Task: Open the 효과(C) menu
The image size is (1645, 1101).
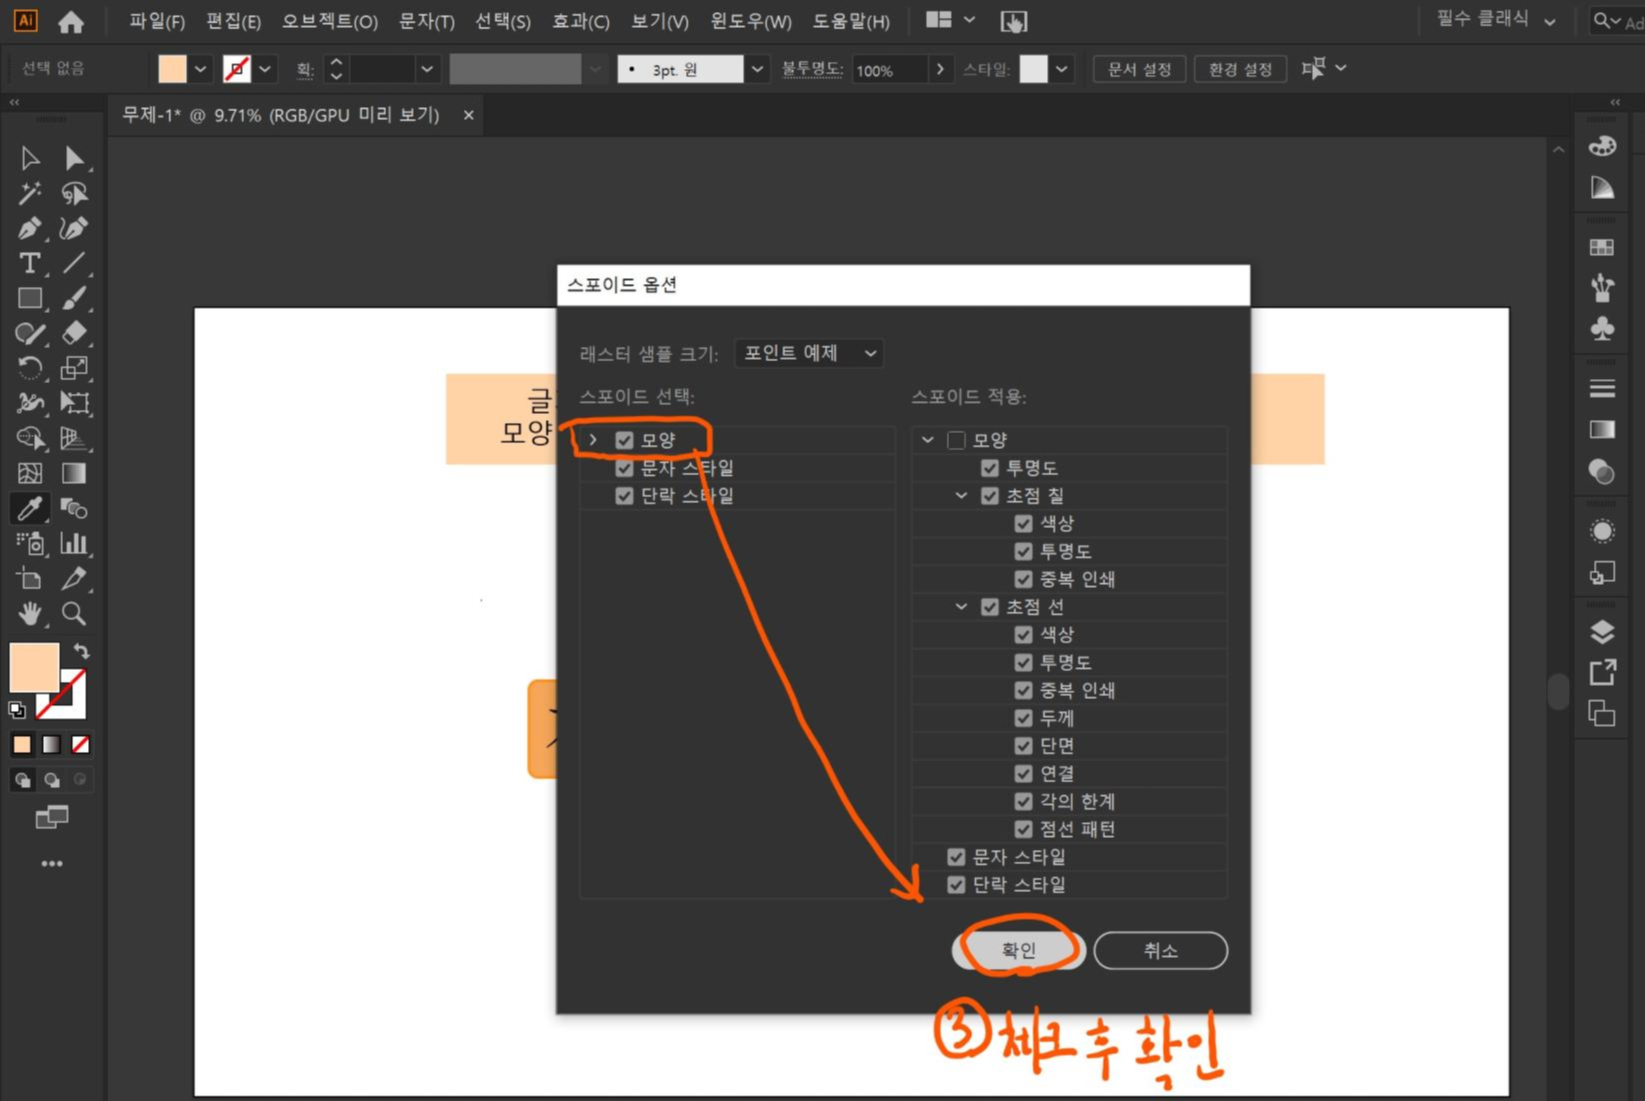Action: click(x=581, y=21)
